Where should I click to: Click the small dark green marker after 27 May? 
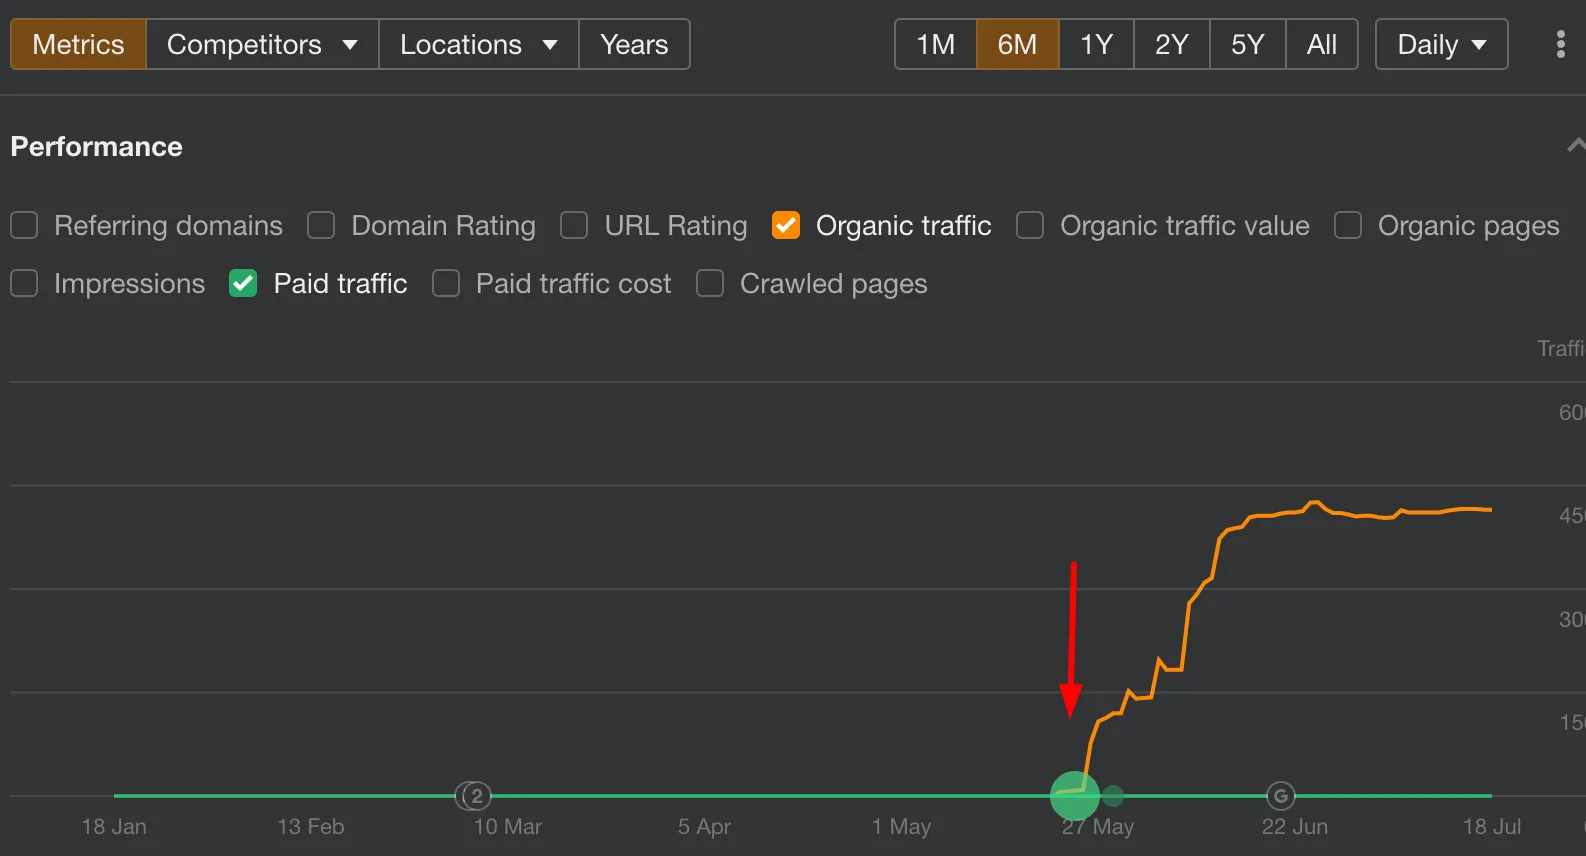coord(1113,796)
